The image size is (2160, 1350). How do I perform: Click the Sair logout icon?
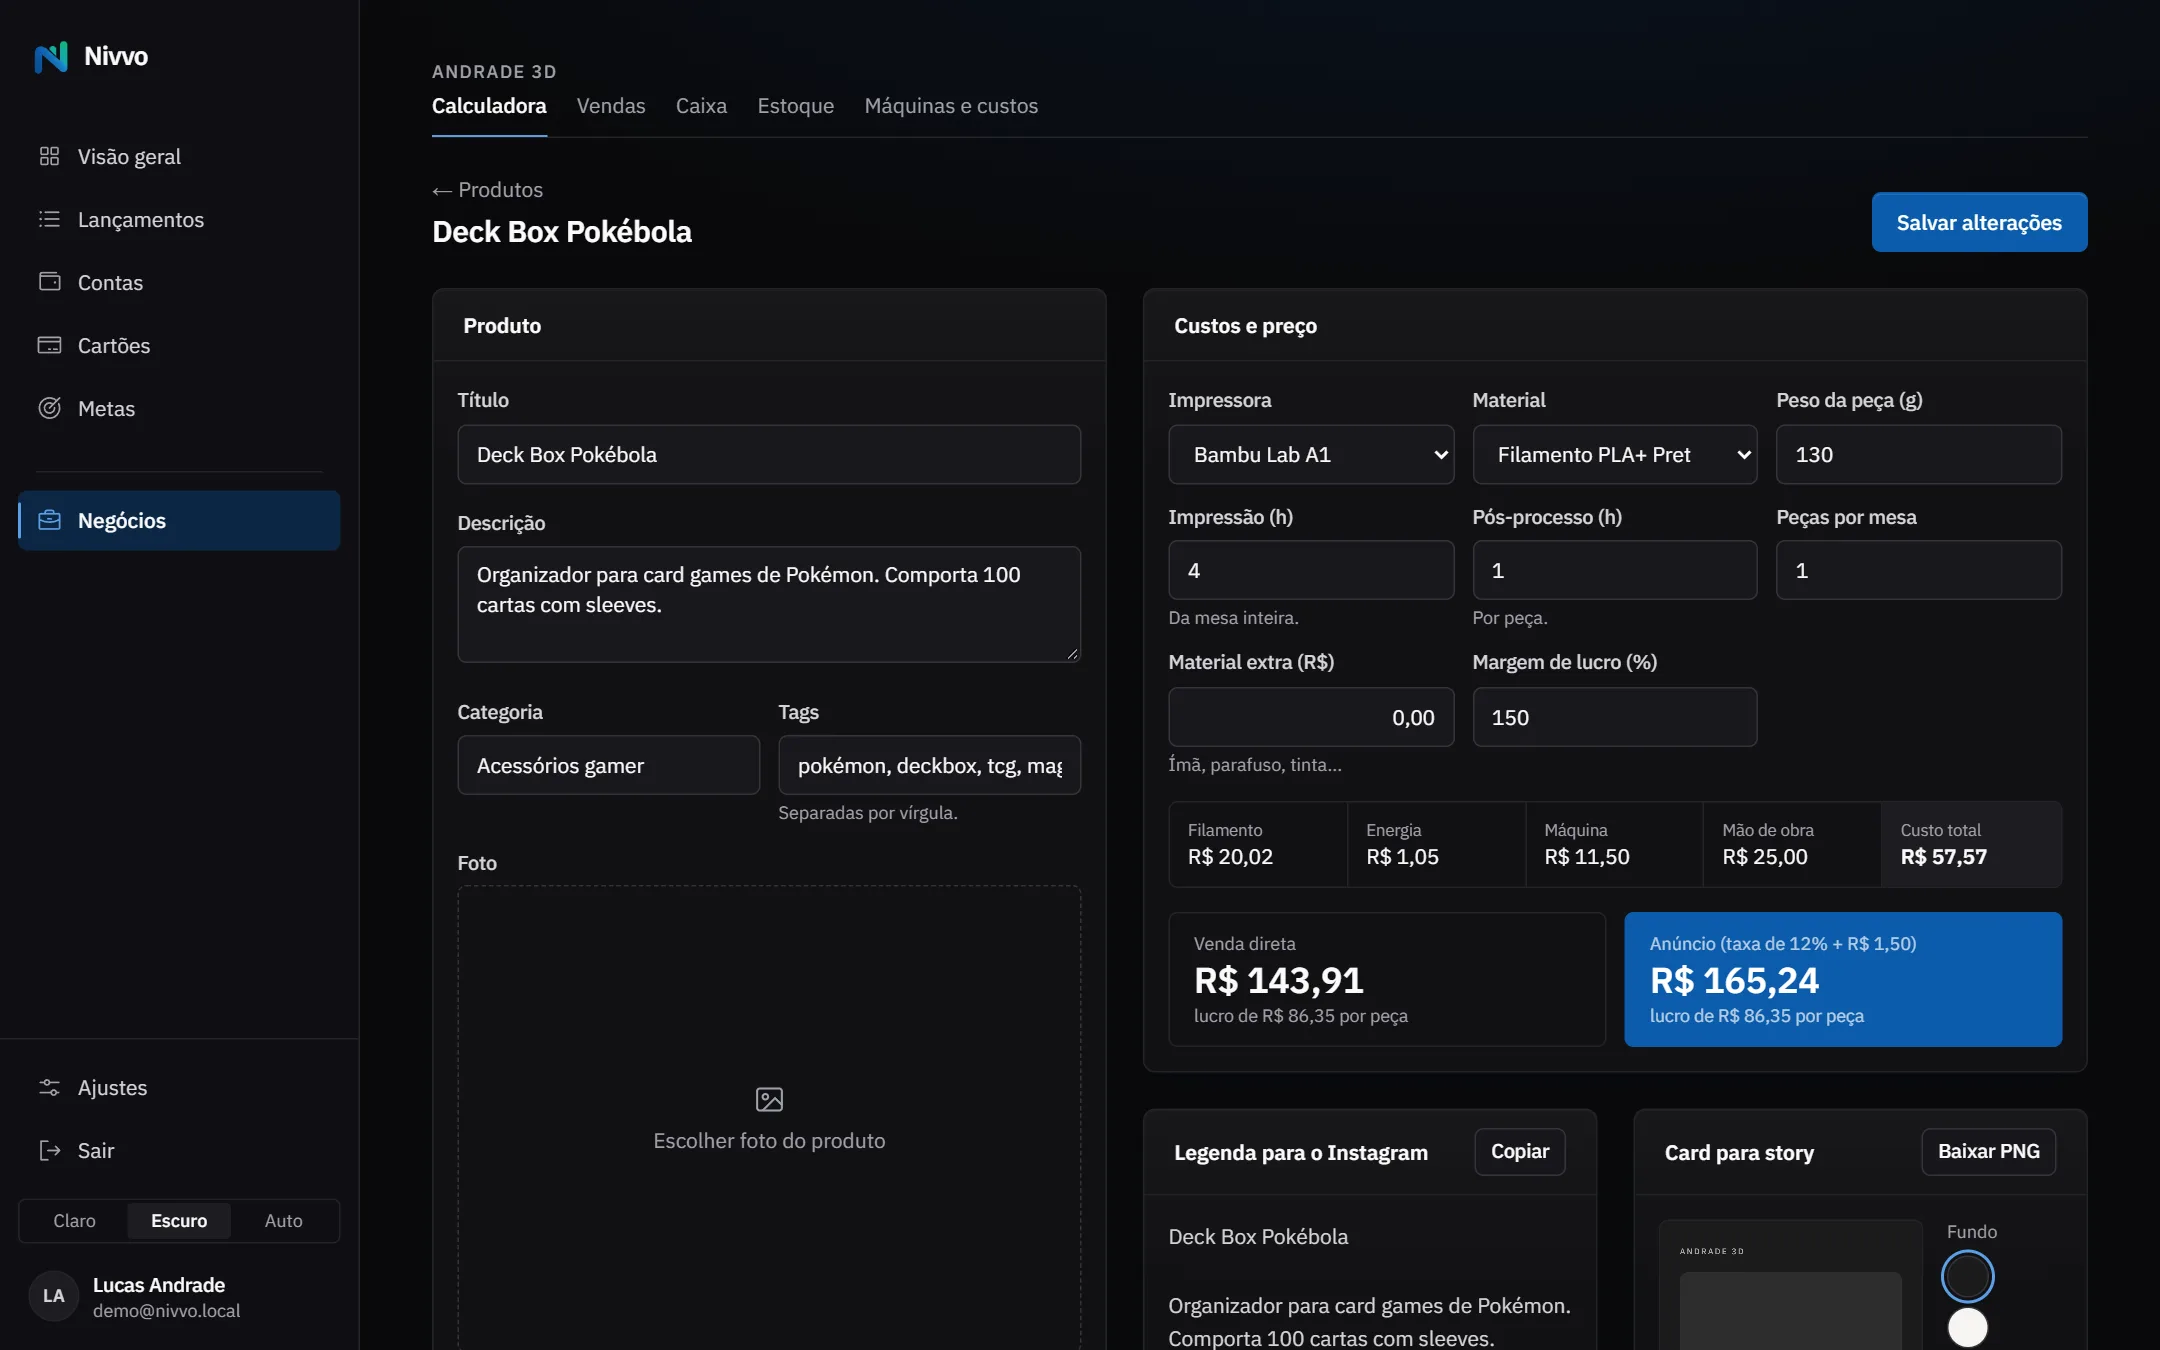click(x=49, y=1150)
